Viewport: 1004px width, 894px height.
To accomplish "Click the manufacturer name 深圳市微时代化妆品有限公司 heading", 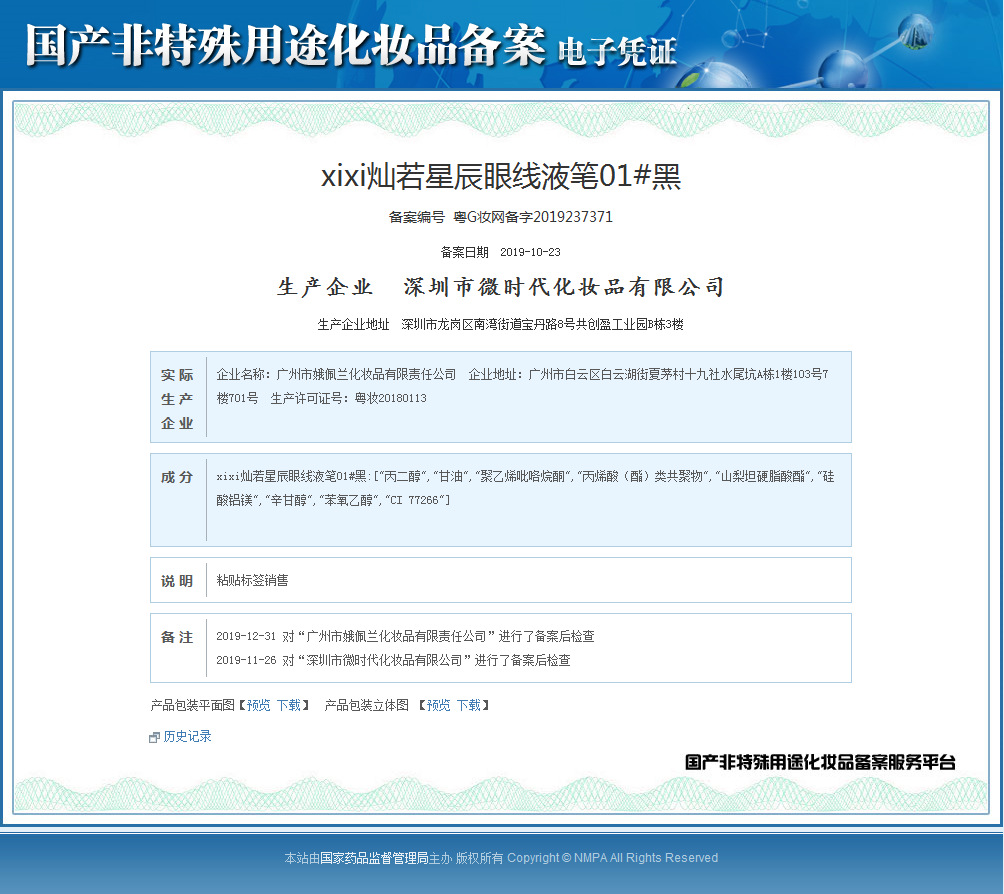I will coord(564,287).
